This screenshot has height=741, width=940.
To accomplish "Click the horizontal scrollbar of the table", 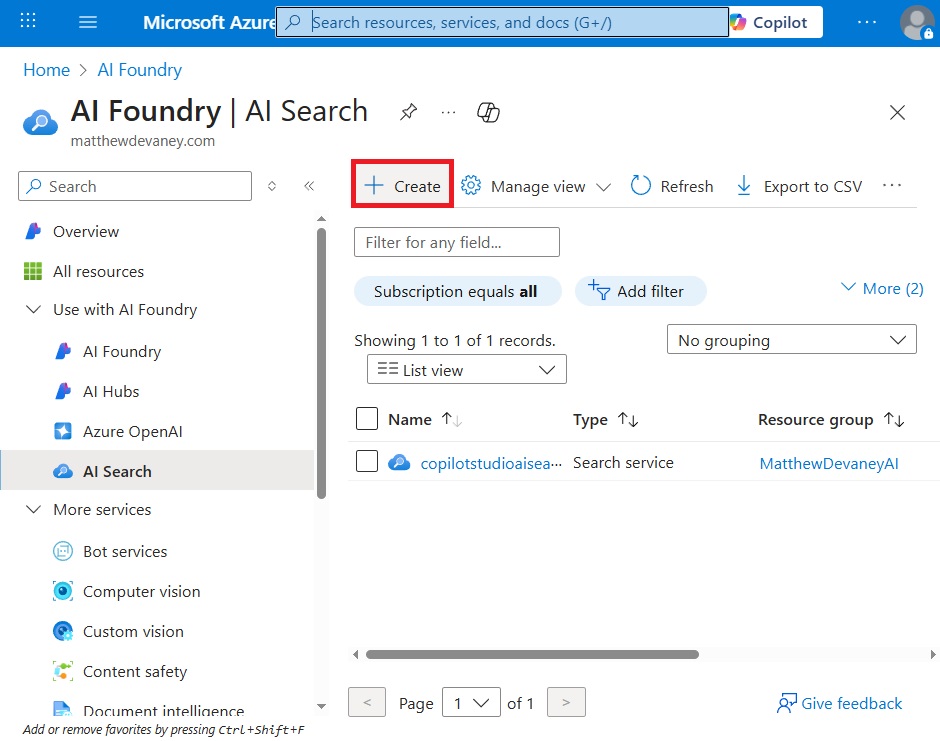I will (x=532, y=655).
